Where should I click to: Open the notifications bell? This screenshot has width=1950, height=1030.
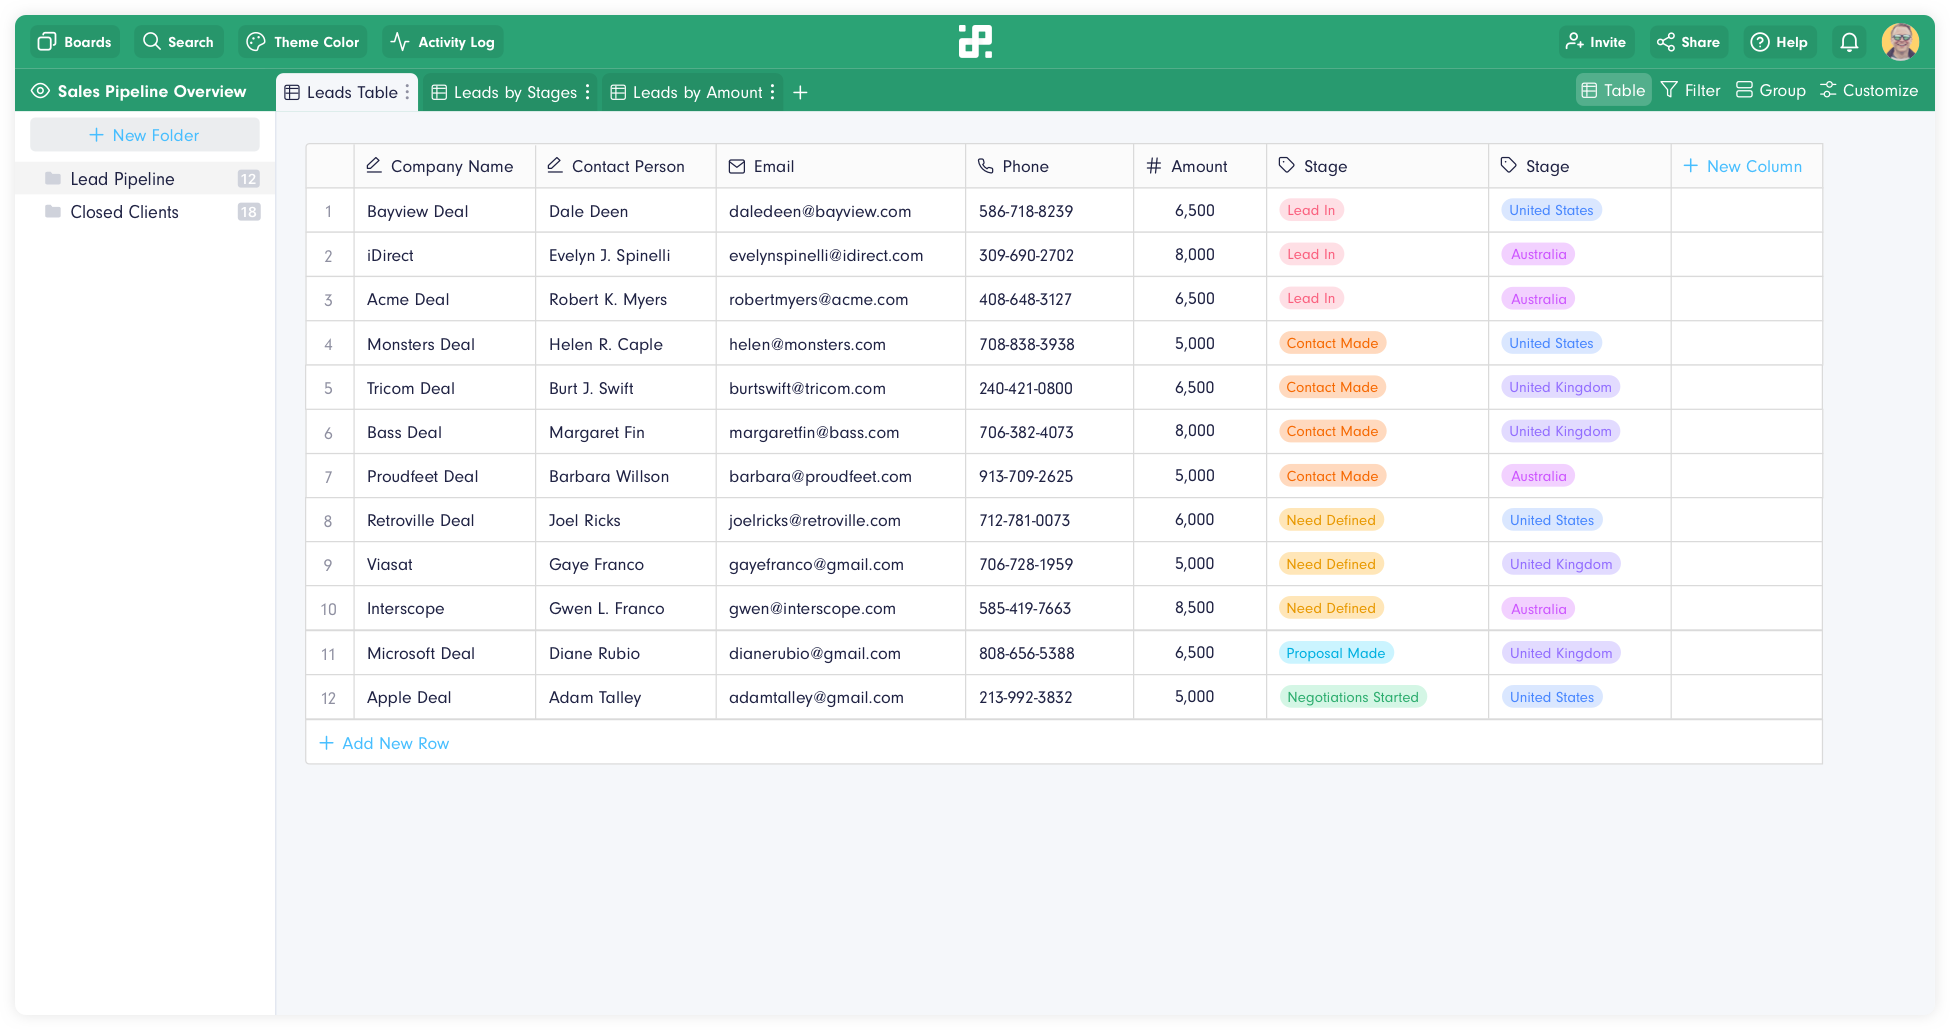(1849, 41)
